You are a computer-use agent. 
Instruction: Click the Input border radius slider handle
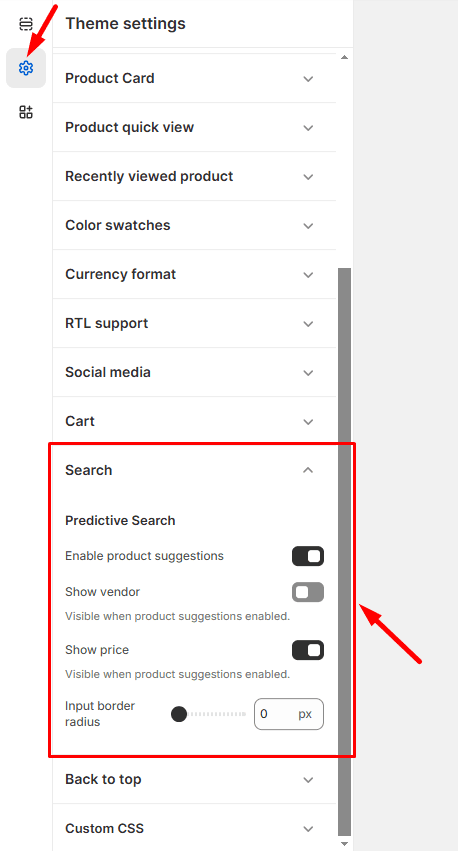pyautogui.click(x=179, y=714)
